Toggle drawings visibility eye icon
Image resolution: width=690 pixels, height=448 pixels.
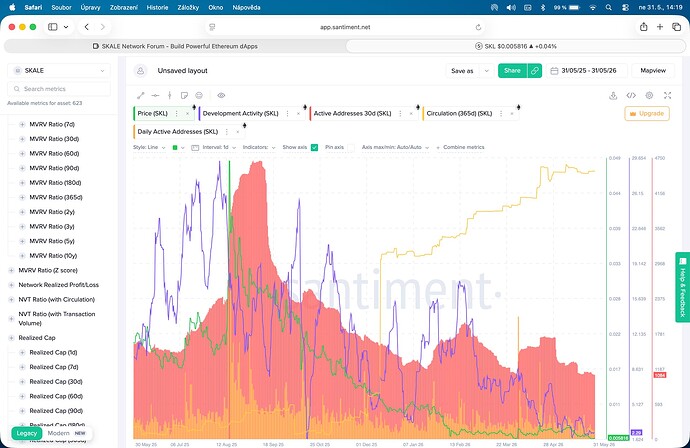click(x=221, y=95)
